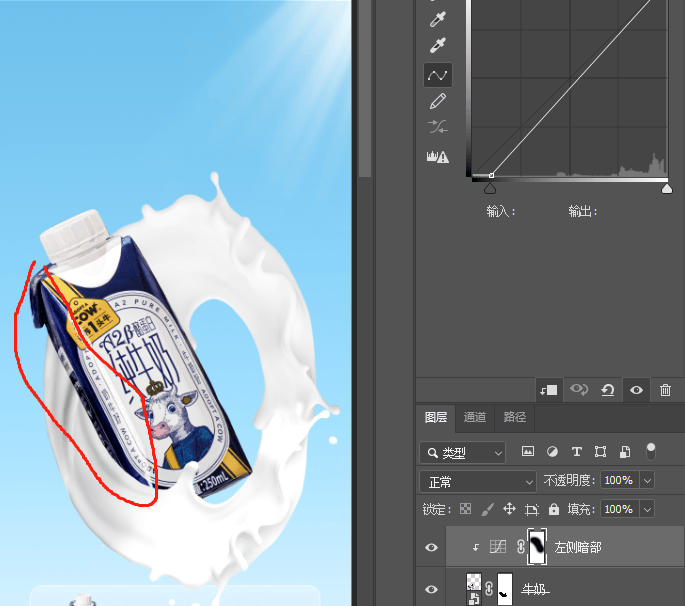Lock transparent pixels of the layer
The image size is (685, 606).
[466, 509]
